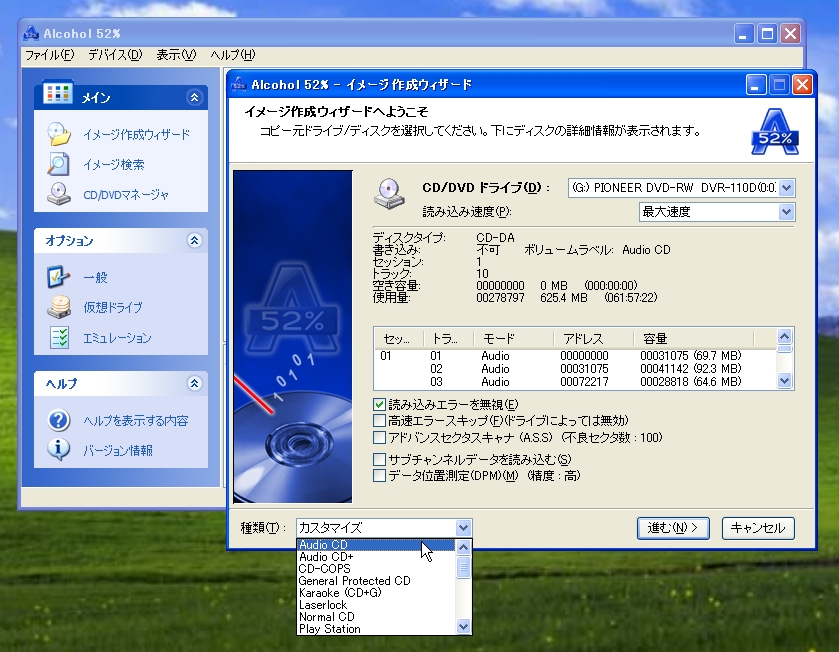Select CD-COPS from type list
This screenshot has height=652, width=839.
(376, 569)
